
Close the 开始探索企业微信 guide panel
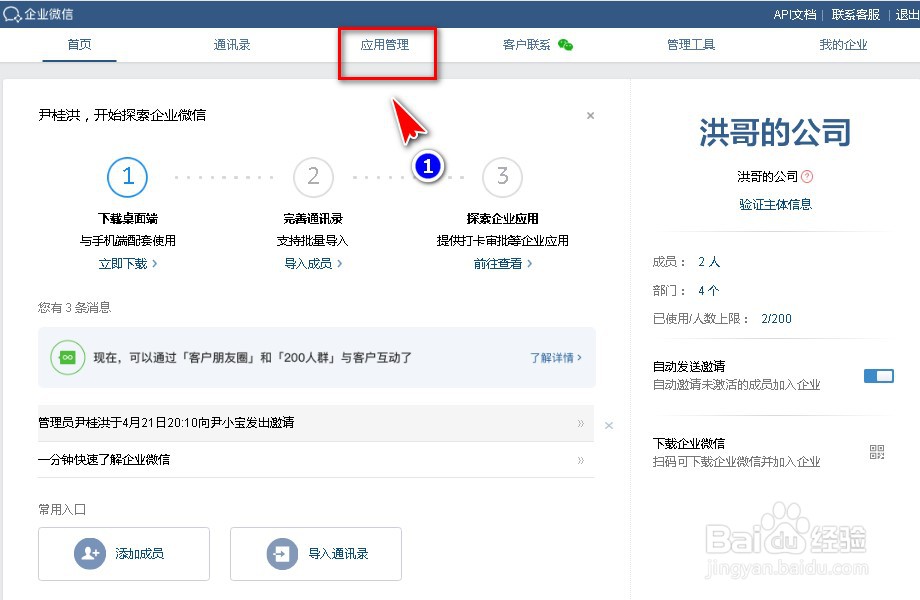[590, 116]
